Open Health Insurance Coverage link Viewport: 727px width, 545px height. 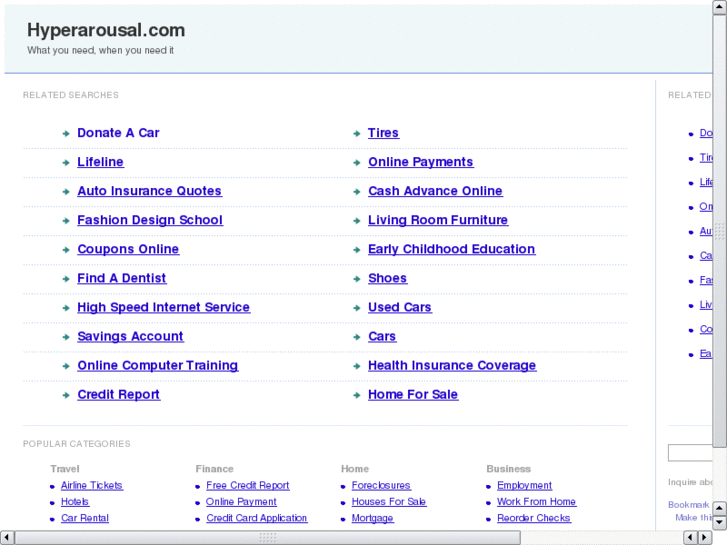click(x=452, y=365)
